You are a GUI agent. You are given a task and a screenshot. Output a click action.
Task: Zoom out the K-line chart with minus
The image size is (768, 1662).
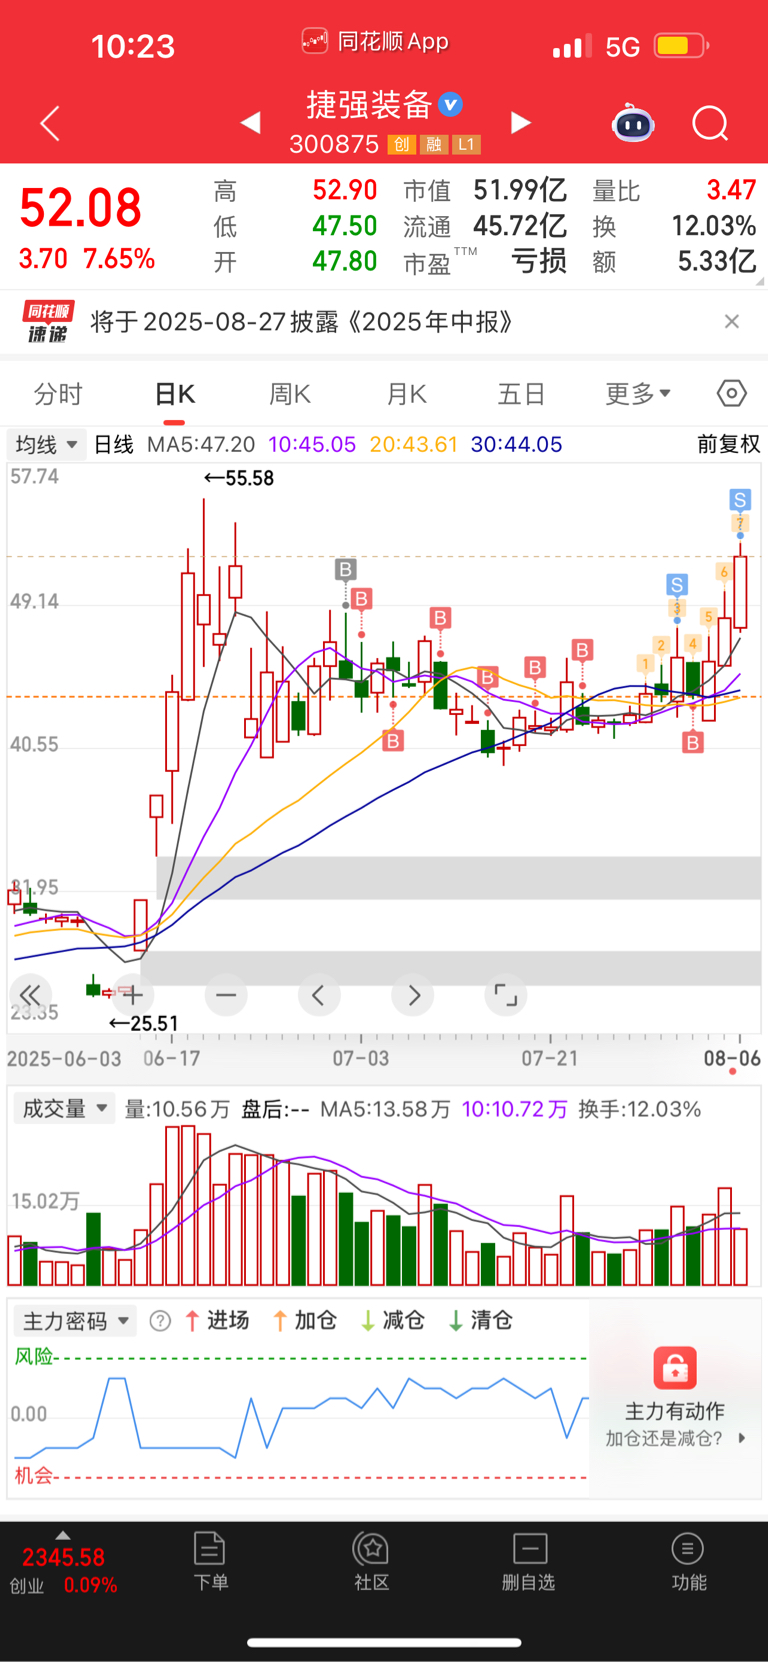point(226,995)
